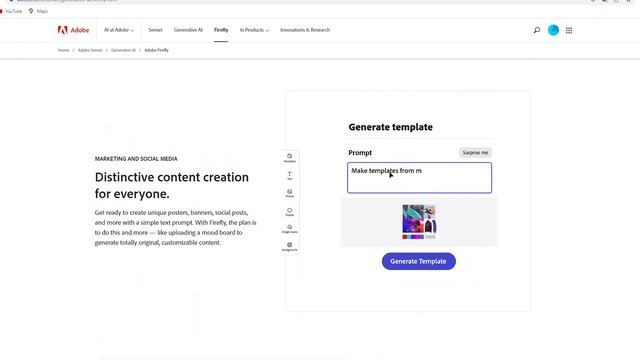Open the Design assets tool
This screenshot has height=360, width=640.
point(289,229)
